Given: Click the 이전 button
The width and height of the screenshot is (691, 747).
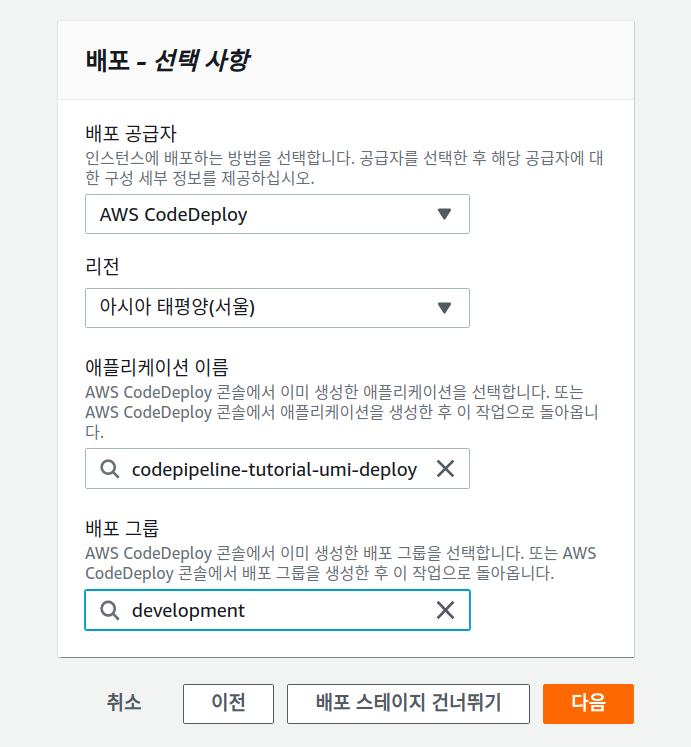Looking at the screenshot, I should pyautogui.click(x=228, y=704).
